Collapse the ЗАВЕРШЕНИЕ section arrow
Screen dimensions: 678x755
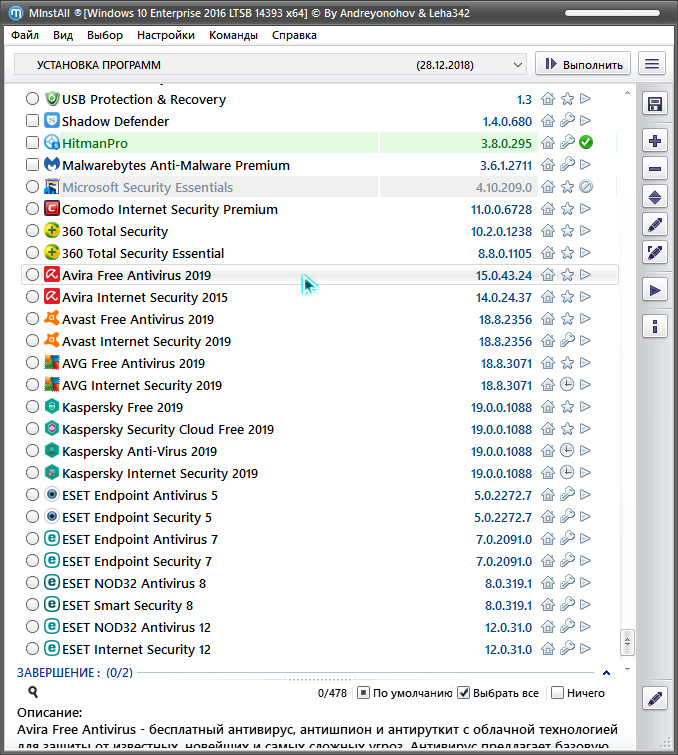(606, 673)
